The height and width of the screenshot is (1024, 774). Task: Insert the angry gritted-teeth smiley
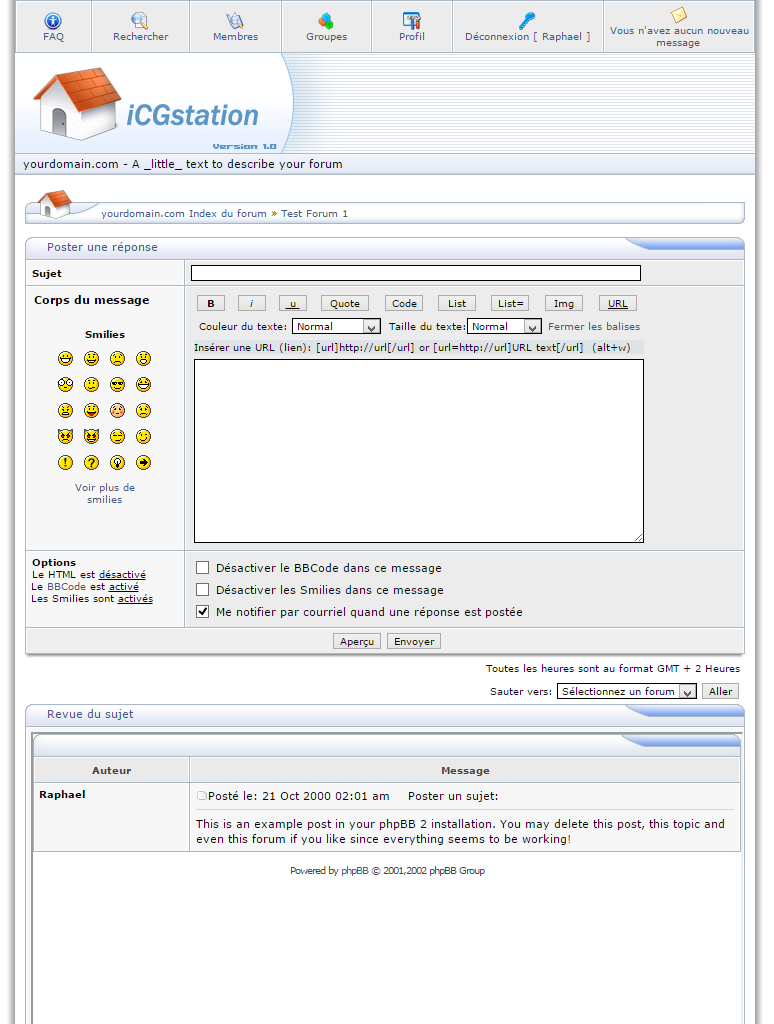(65, 411)
